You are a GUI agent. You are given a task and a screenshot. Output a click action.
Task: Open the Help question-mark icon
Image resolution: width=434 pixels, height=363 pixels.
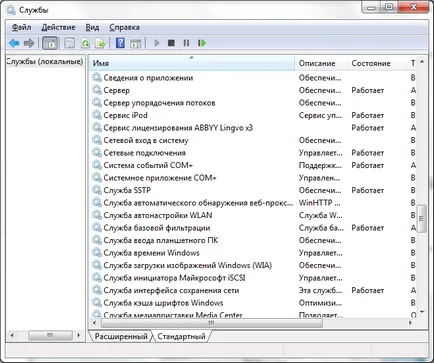coord(120,43)
